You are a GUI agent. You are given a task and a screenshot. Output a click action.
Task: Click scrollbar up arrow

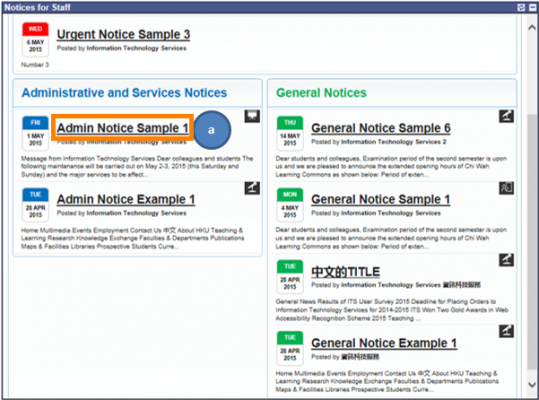tap(532, 28)
